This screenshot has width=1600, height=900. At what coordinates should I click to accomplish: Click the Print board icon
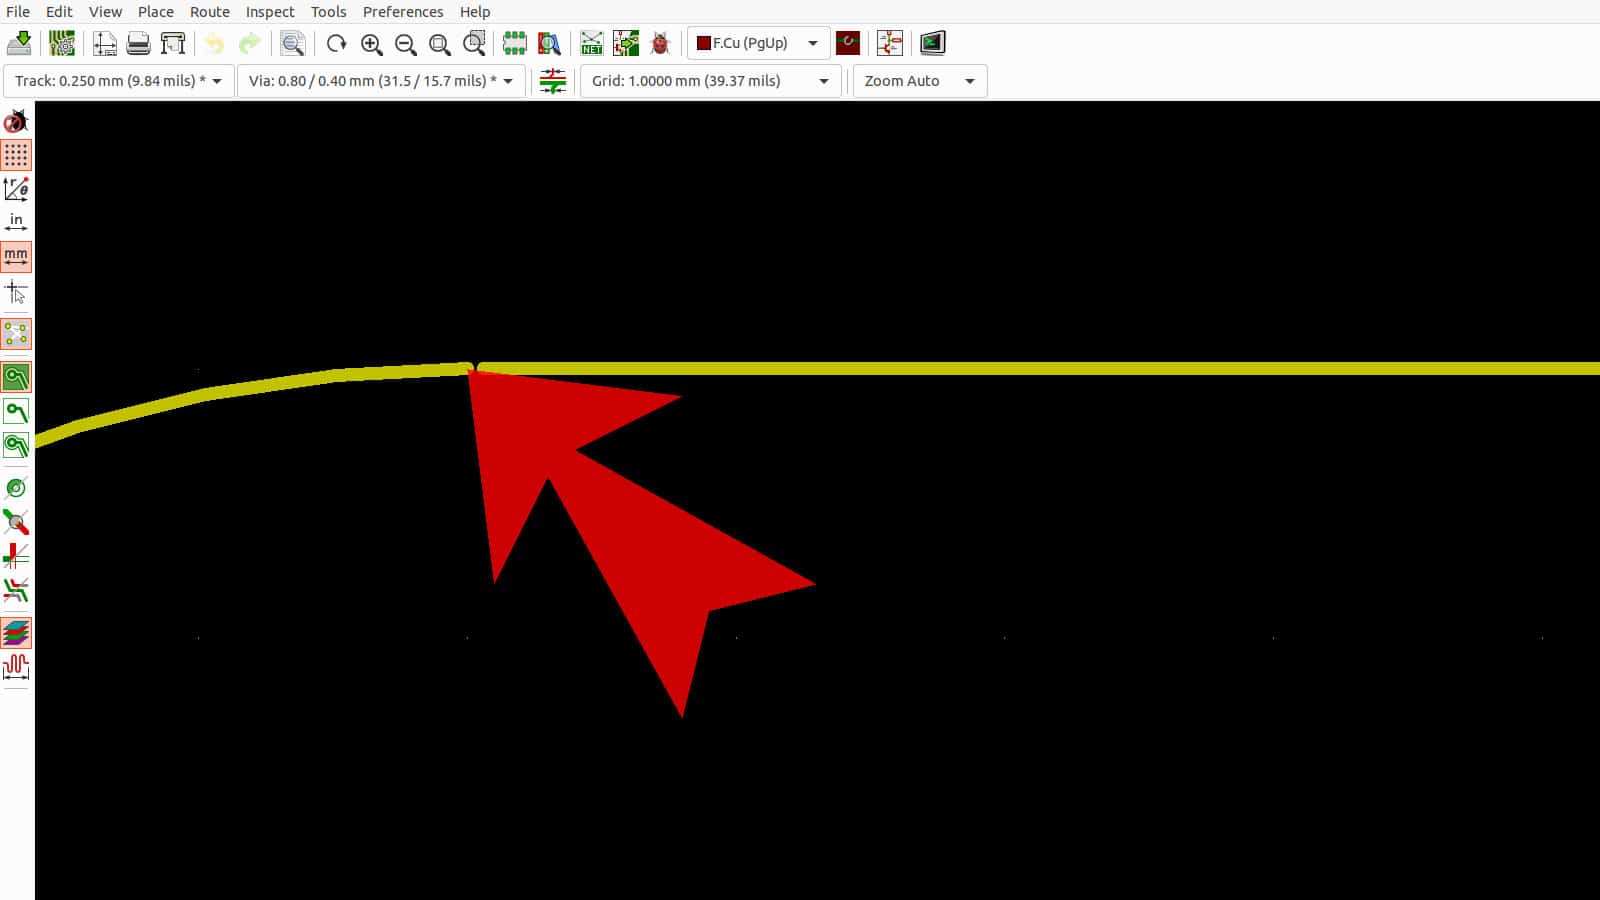pyautogui.click(x=138, y=43)
